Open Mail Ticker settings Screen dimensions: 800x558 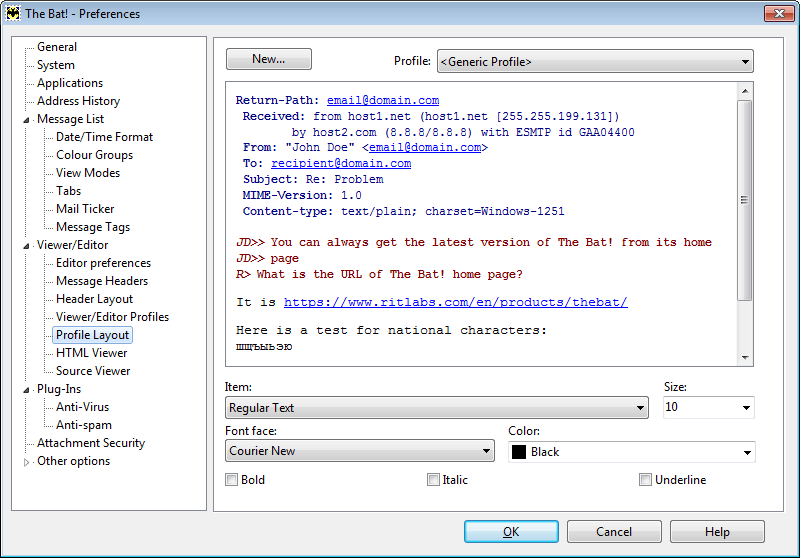(x=85, y=209)
